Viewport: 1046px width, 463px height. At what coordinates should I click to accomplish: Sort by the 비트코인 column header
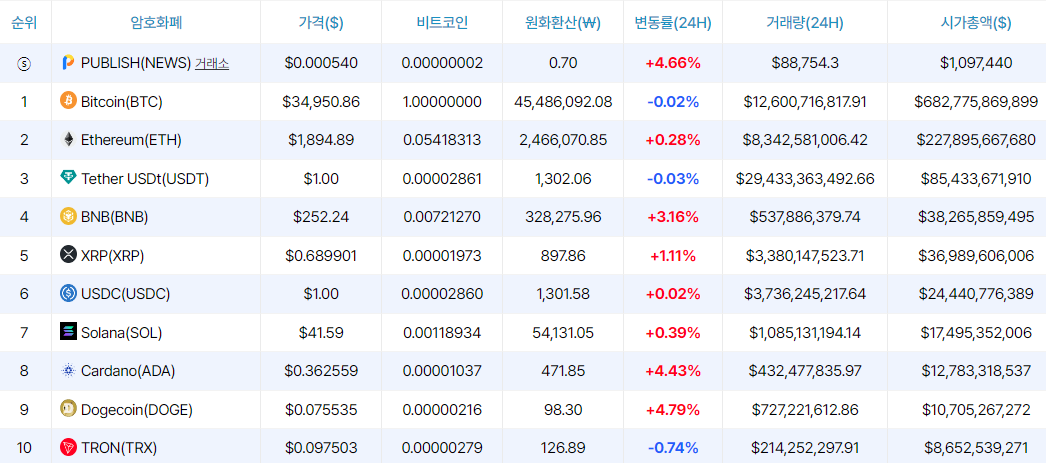pyautogui.click(x=442, y=23)
